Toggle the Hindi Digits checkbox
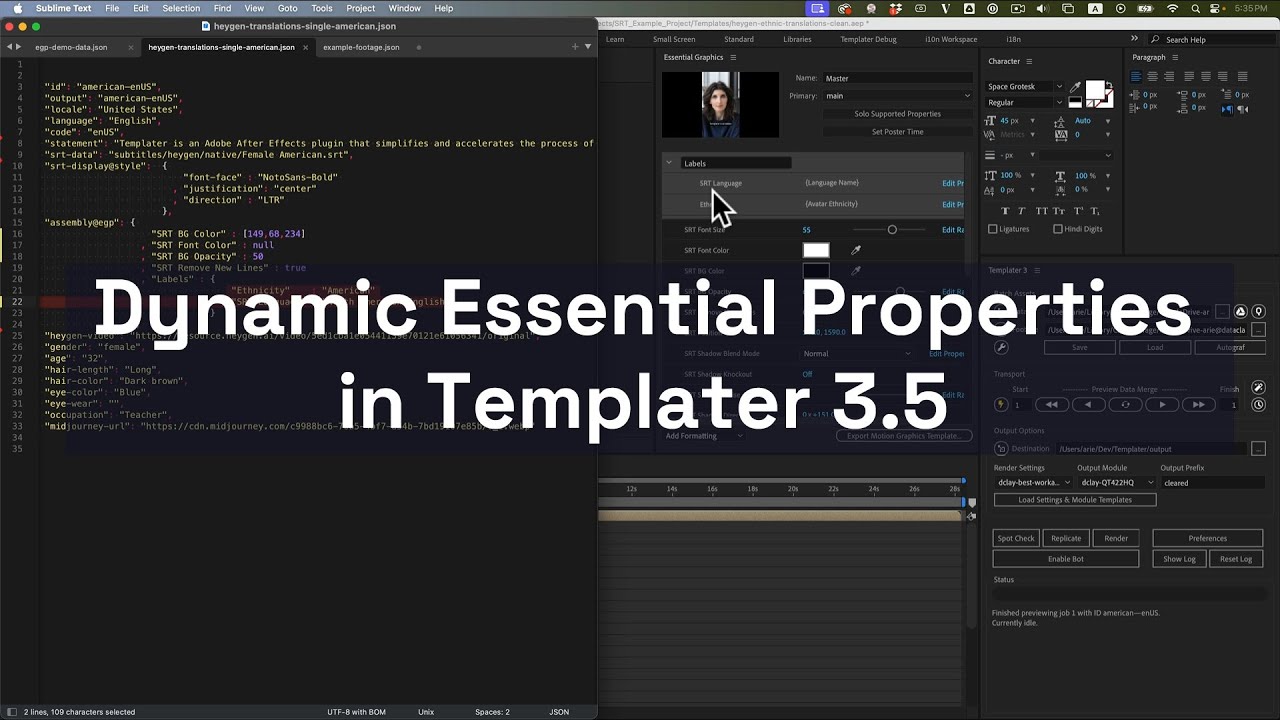The image size is (1280, 720). click(1058, 229)
